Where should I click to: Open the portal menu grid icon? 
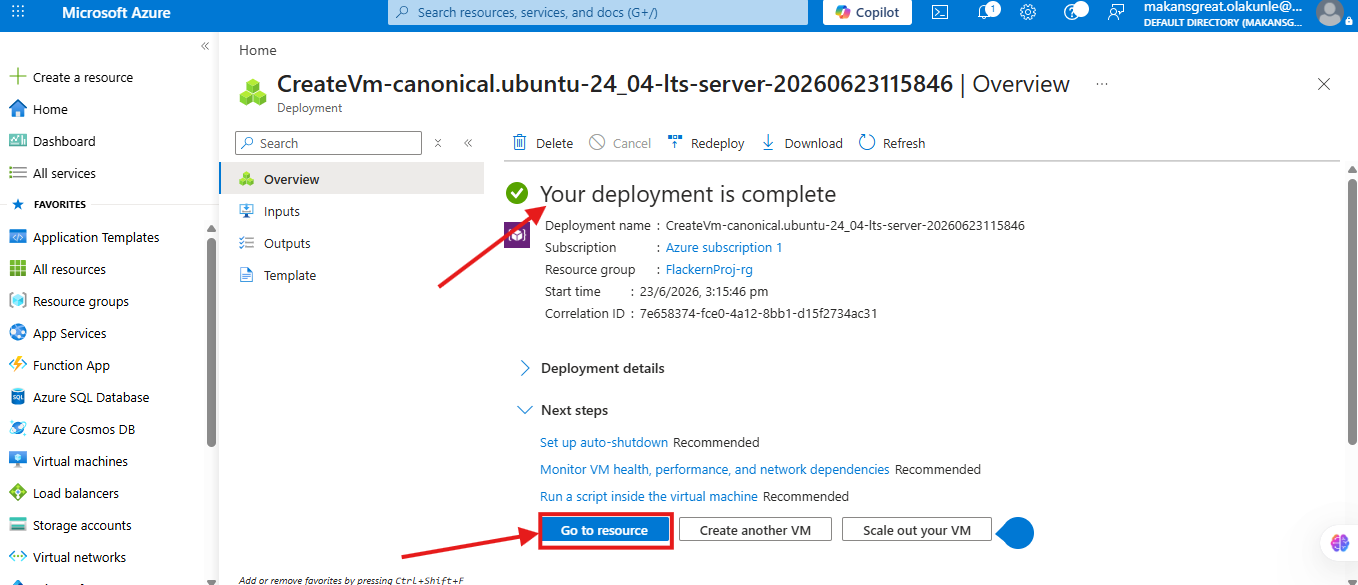tap(18, 13)
